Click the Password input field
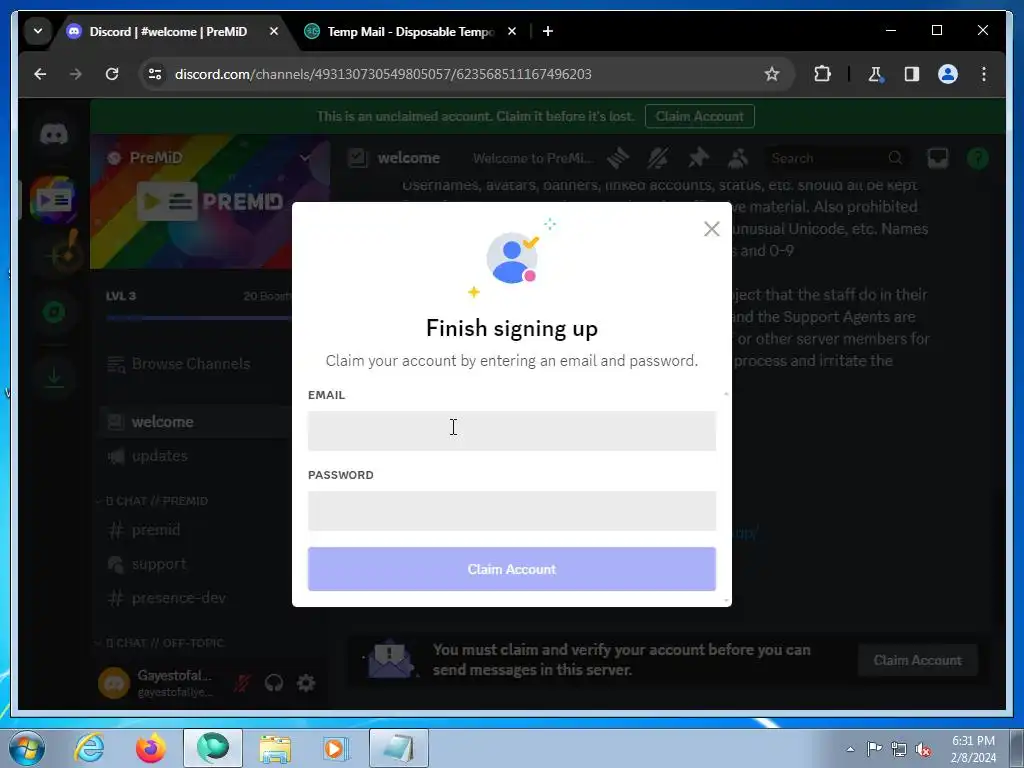The width and height of the screenshot is (1024, 768). point(511,511)
